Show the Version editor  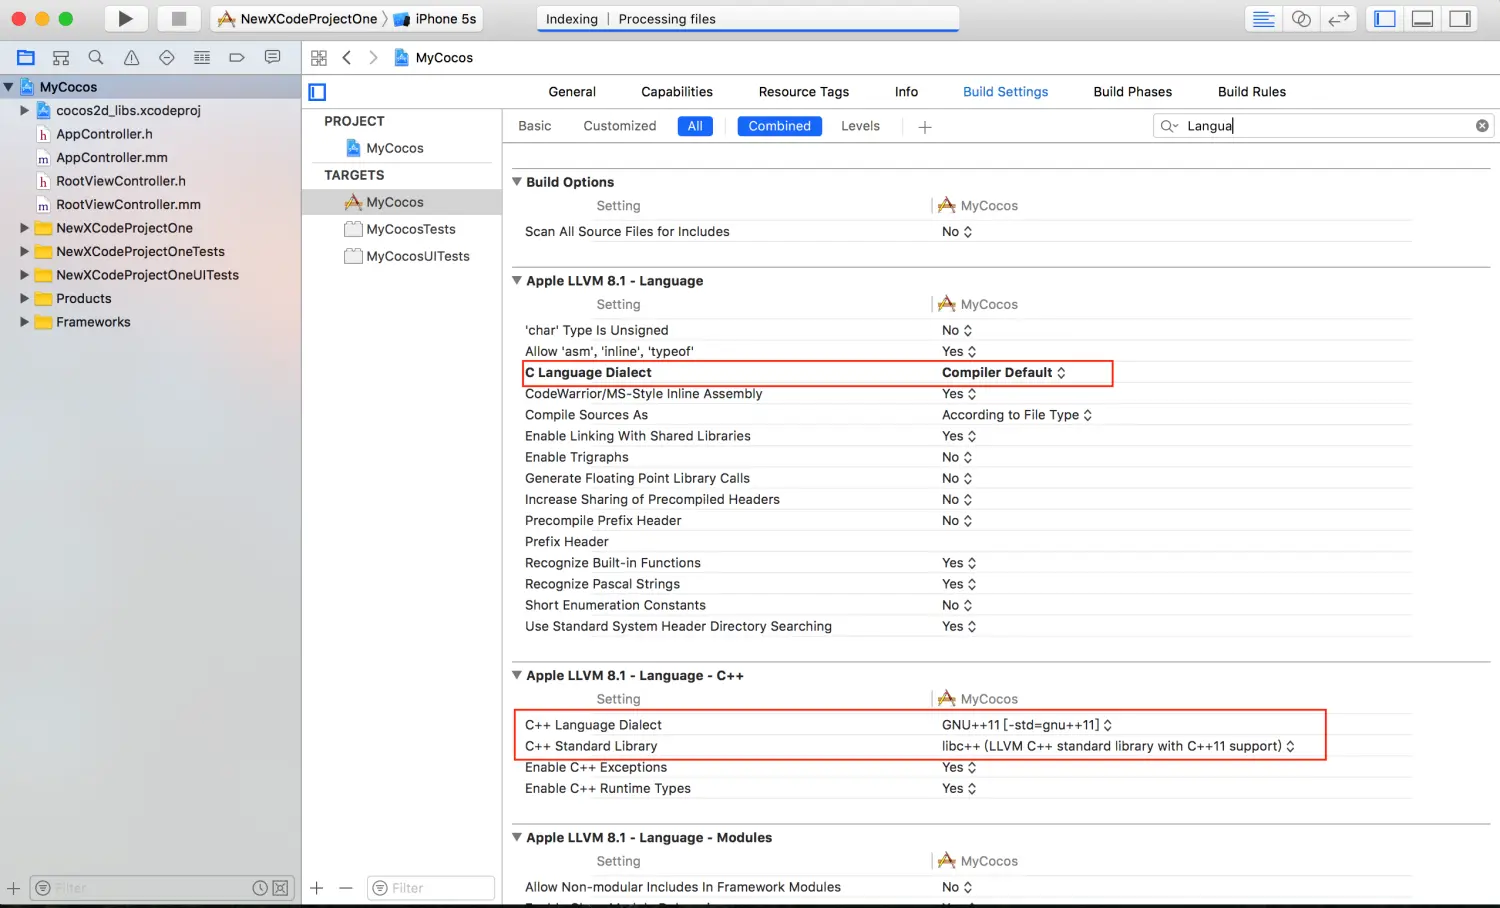click(x=1339, y=19)
